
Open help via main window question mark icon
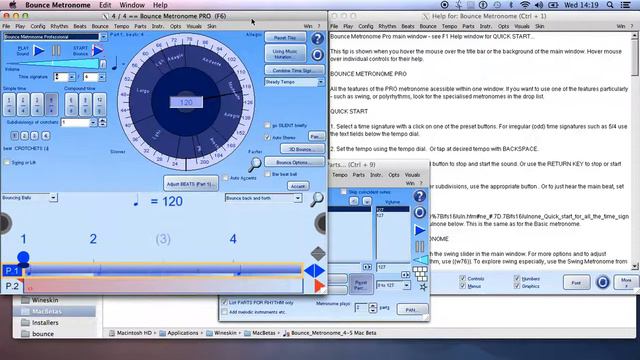(317, 38)
